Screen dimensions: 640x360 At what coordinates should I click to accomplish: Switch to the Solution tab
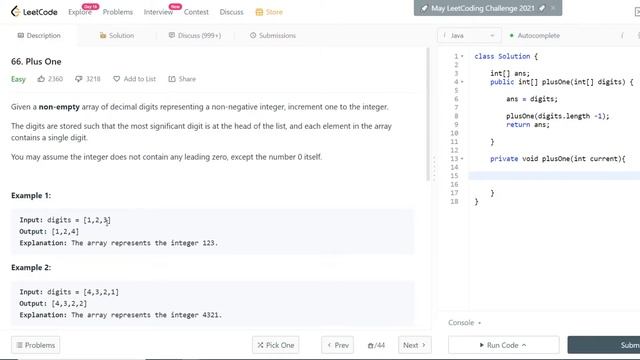[117, 36]
